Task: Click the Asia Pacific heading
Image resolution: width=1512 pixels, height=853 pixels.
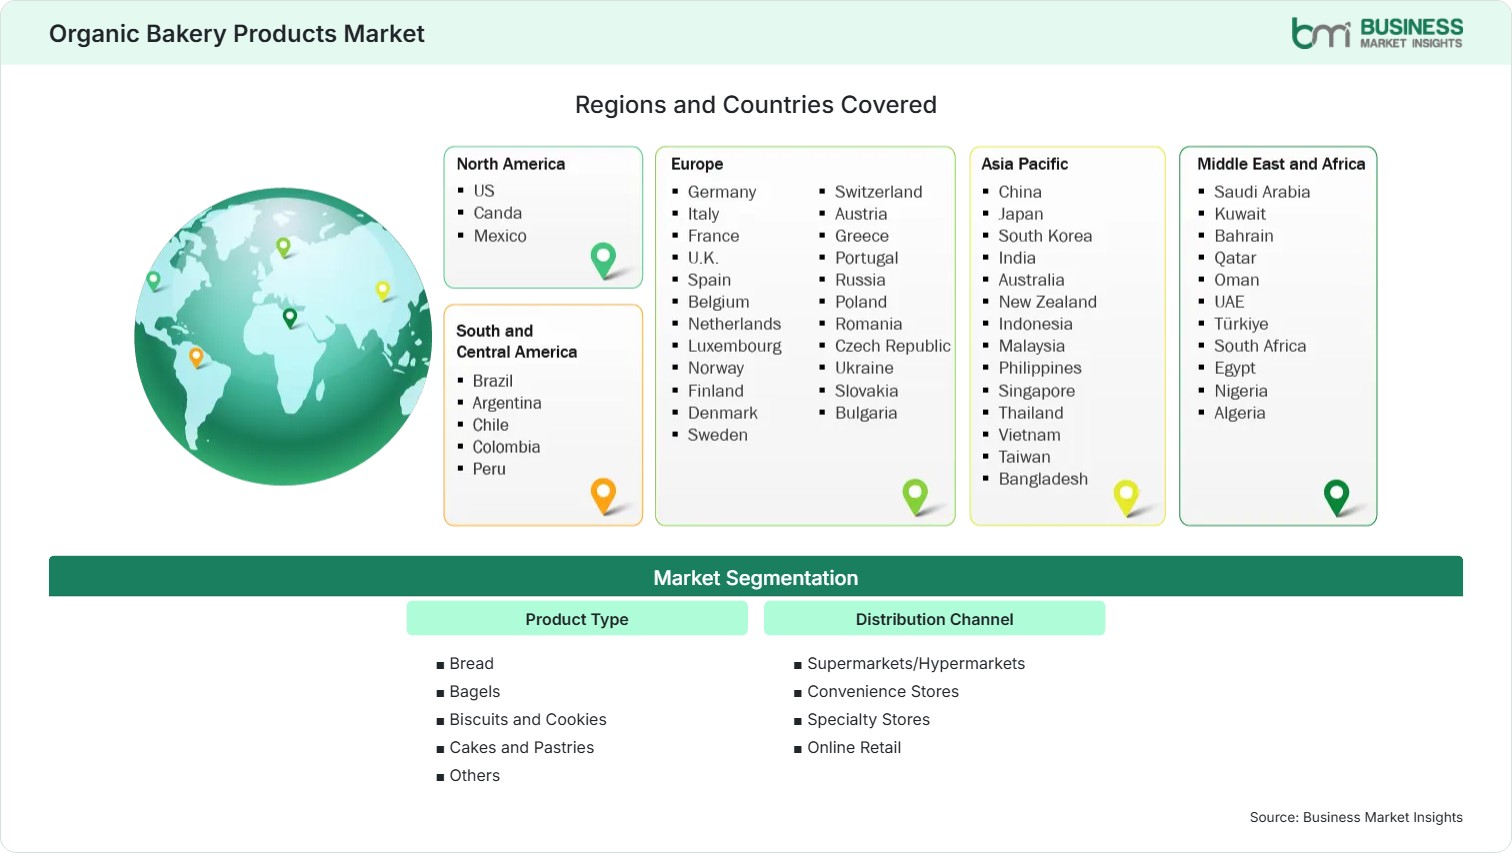Action: [1025, 164]
